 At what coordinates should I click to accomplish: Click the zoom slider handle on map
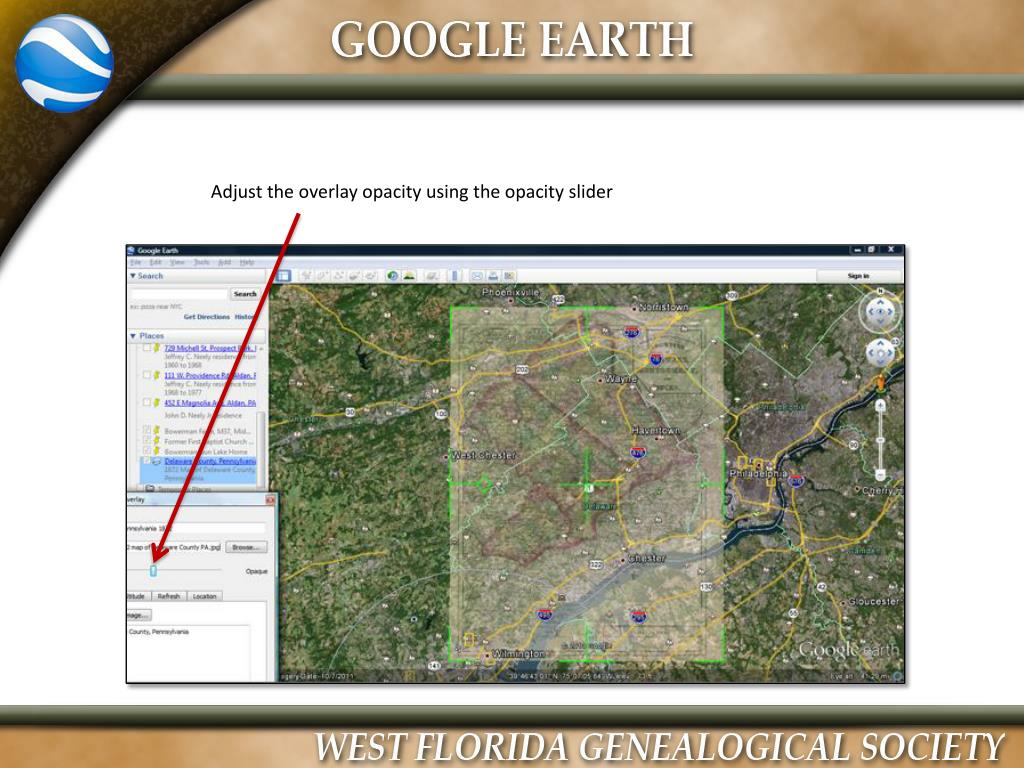click(880, 440)
